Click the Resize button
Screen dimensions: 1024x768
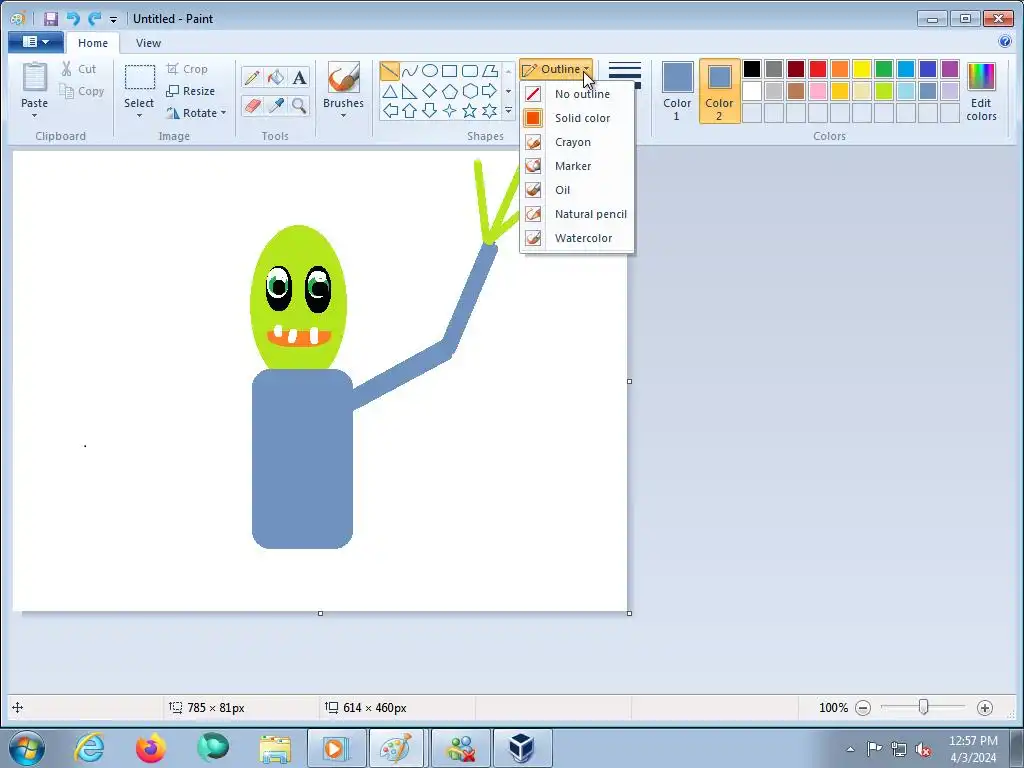(191, 91)
